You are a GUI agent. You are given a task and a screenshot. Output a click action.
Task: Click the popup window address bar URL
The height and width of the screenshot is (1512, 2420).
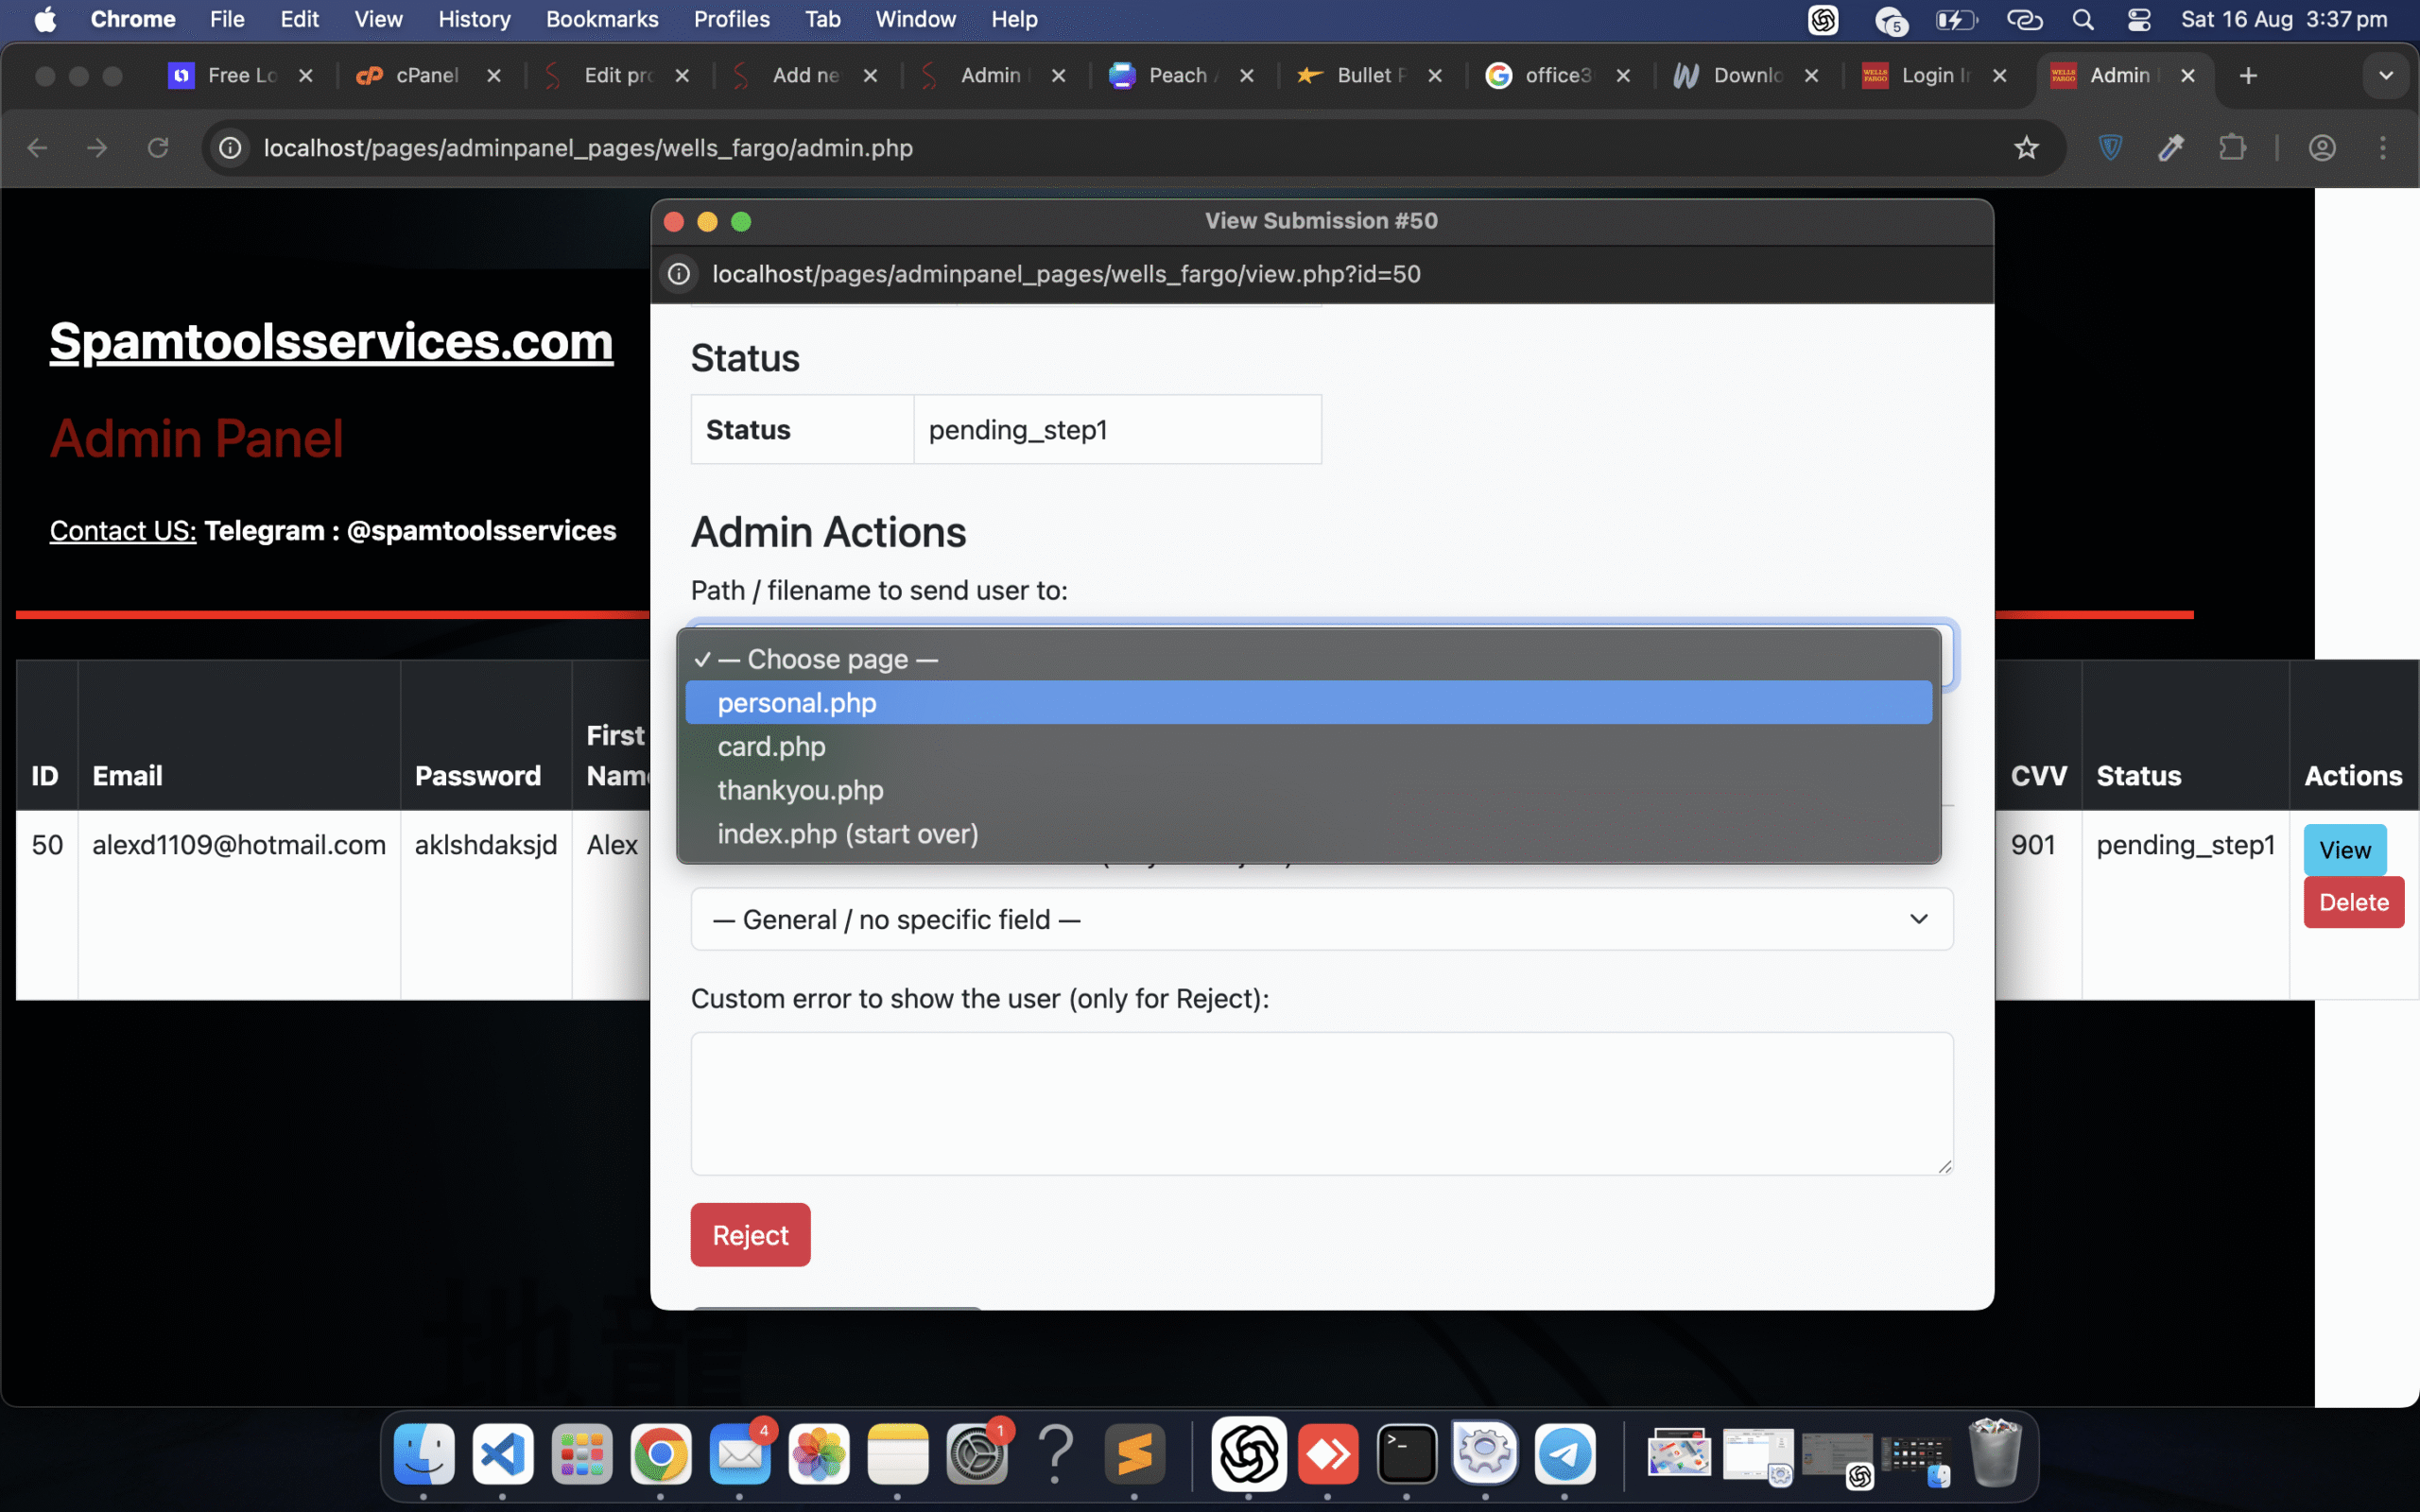coord(1066,274)
